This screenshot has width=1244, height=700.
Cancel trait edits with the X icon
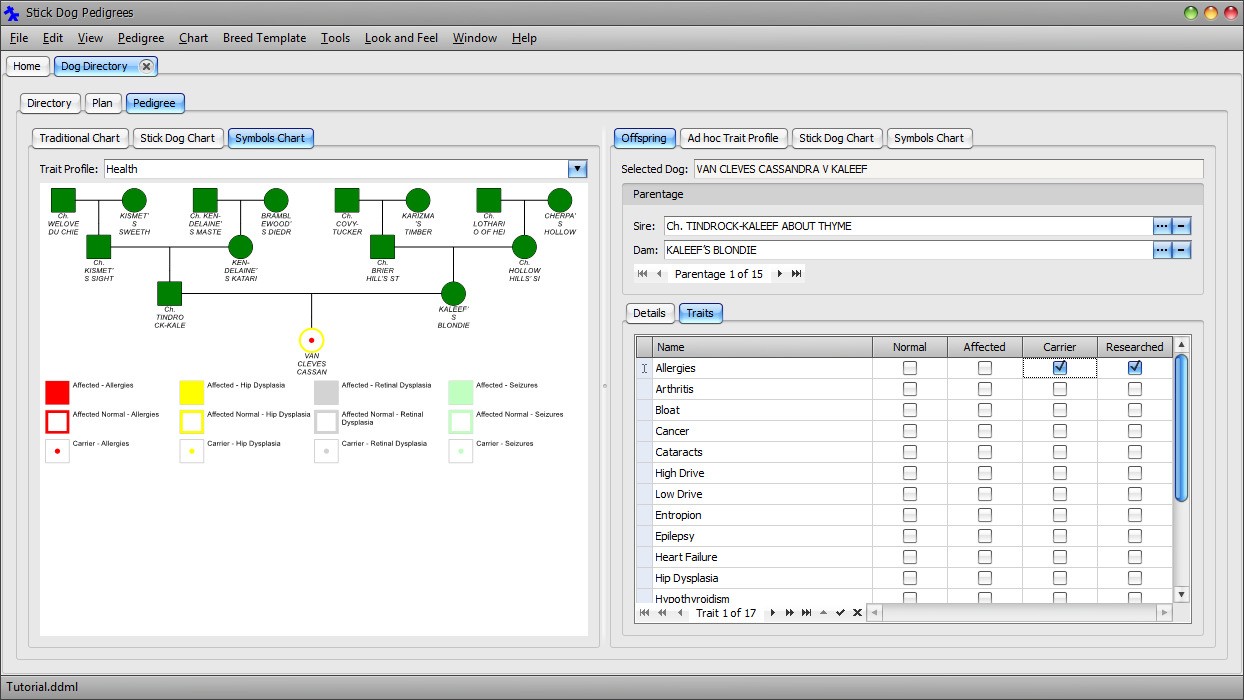[857, 613]
